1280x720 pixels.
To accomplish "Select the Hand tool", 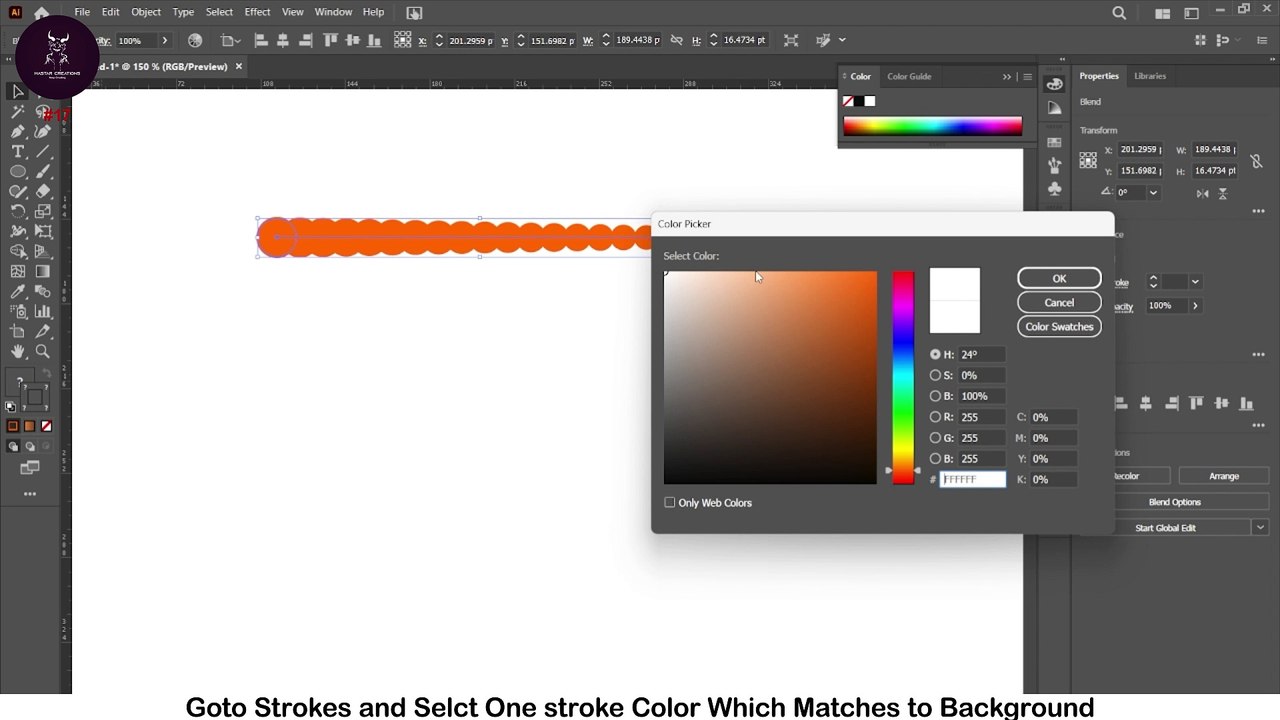I will pos(18,351).
